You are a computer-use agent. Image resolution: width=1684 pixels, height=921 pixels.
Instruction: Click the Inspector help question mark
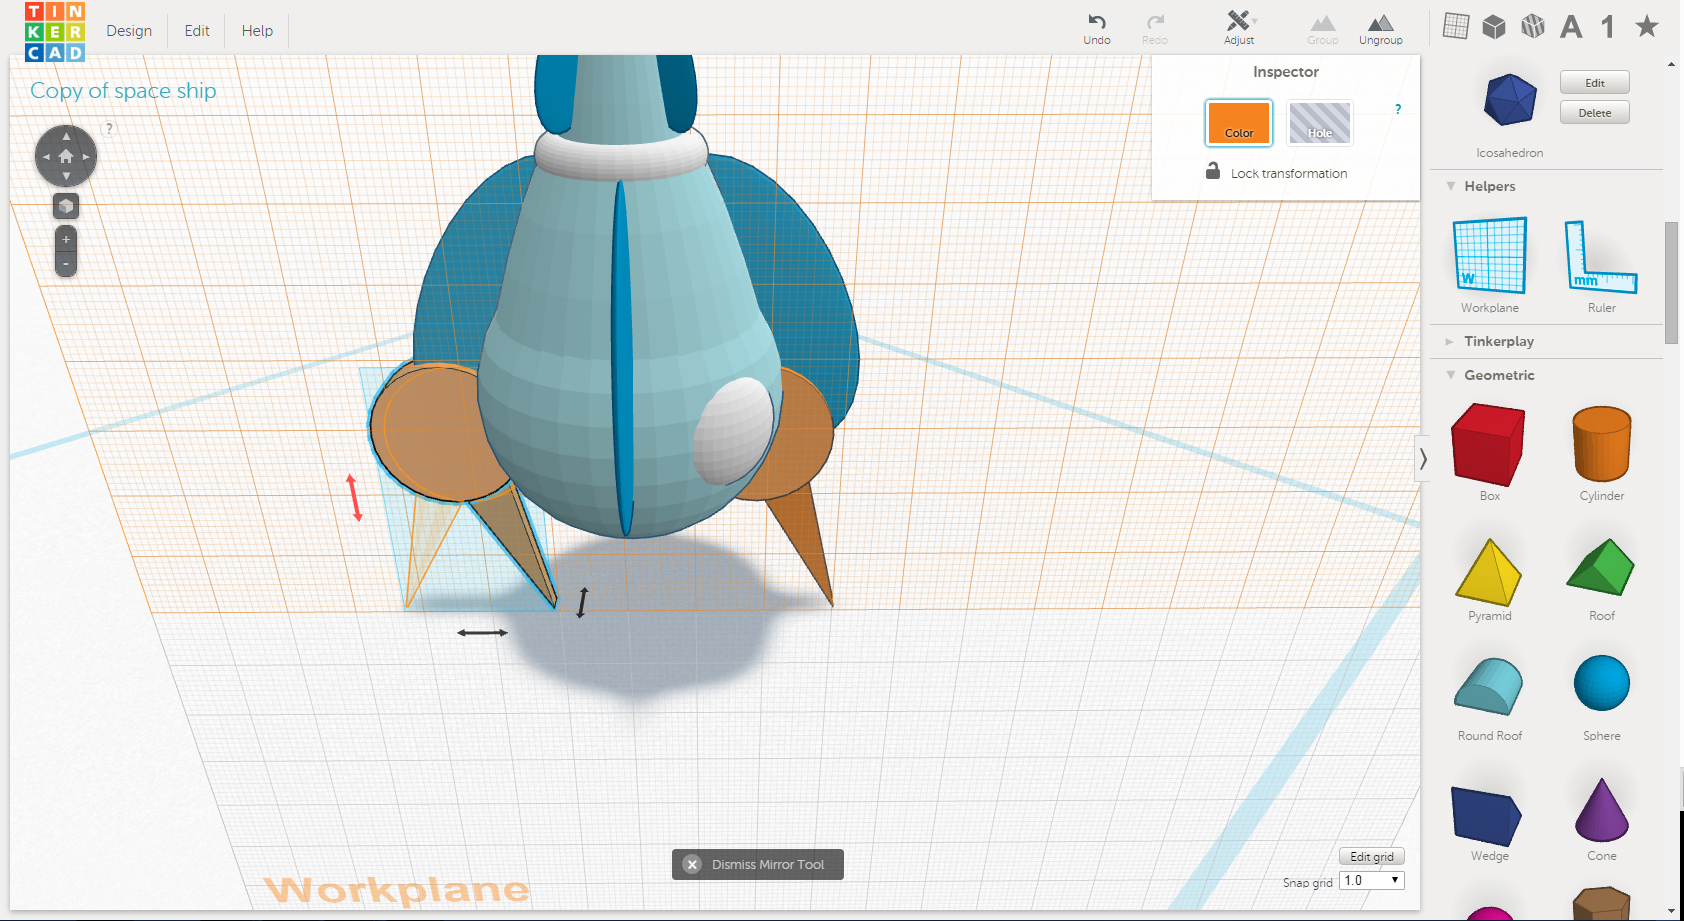(x=1398, y=109)
